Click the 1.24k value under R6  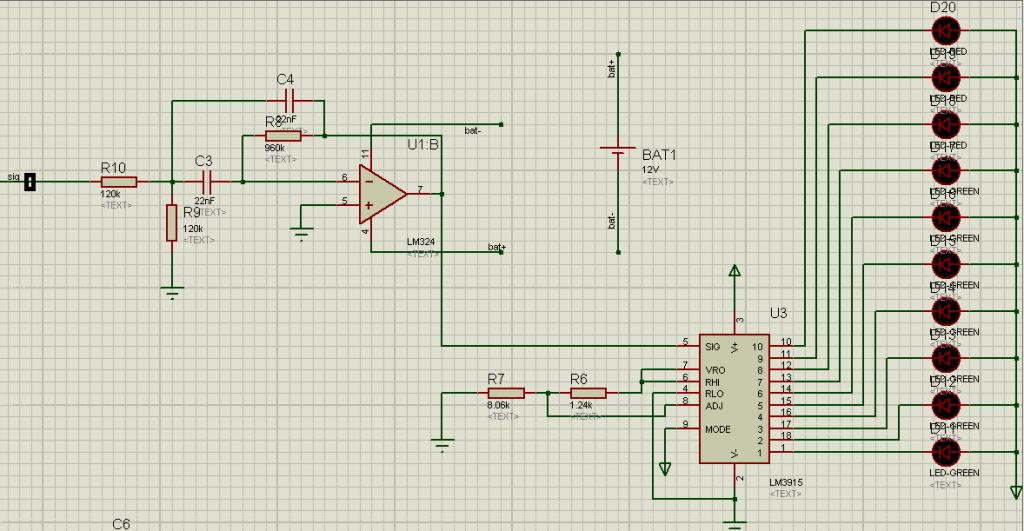(x=581, y=406)
